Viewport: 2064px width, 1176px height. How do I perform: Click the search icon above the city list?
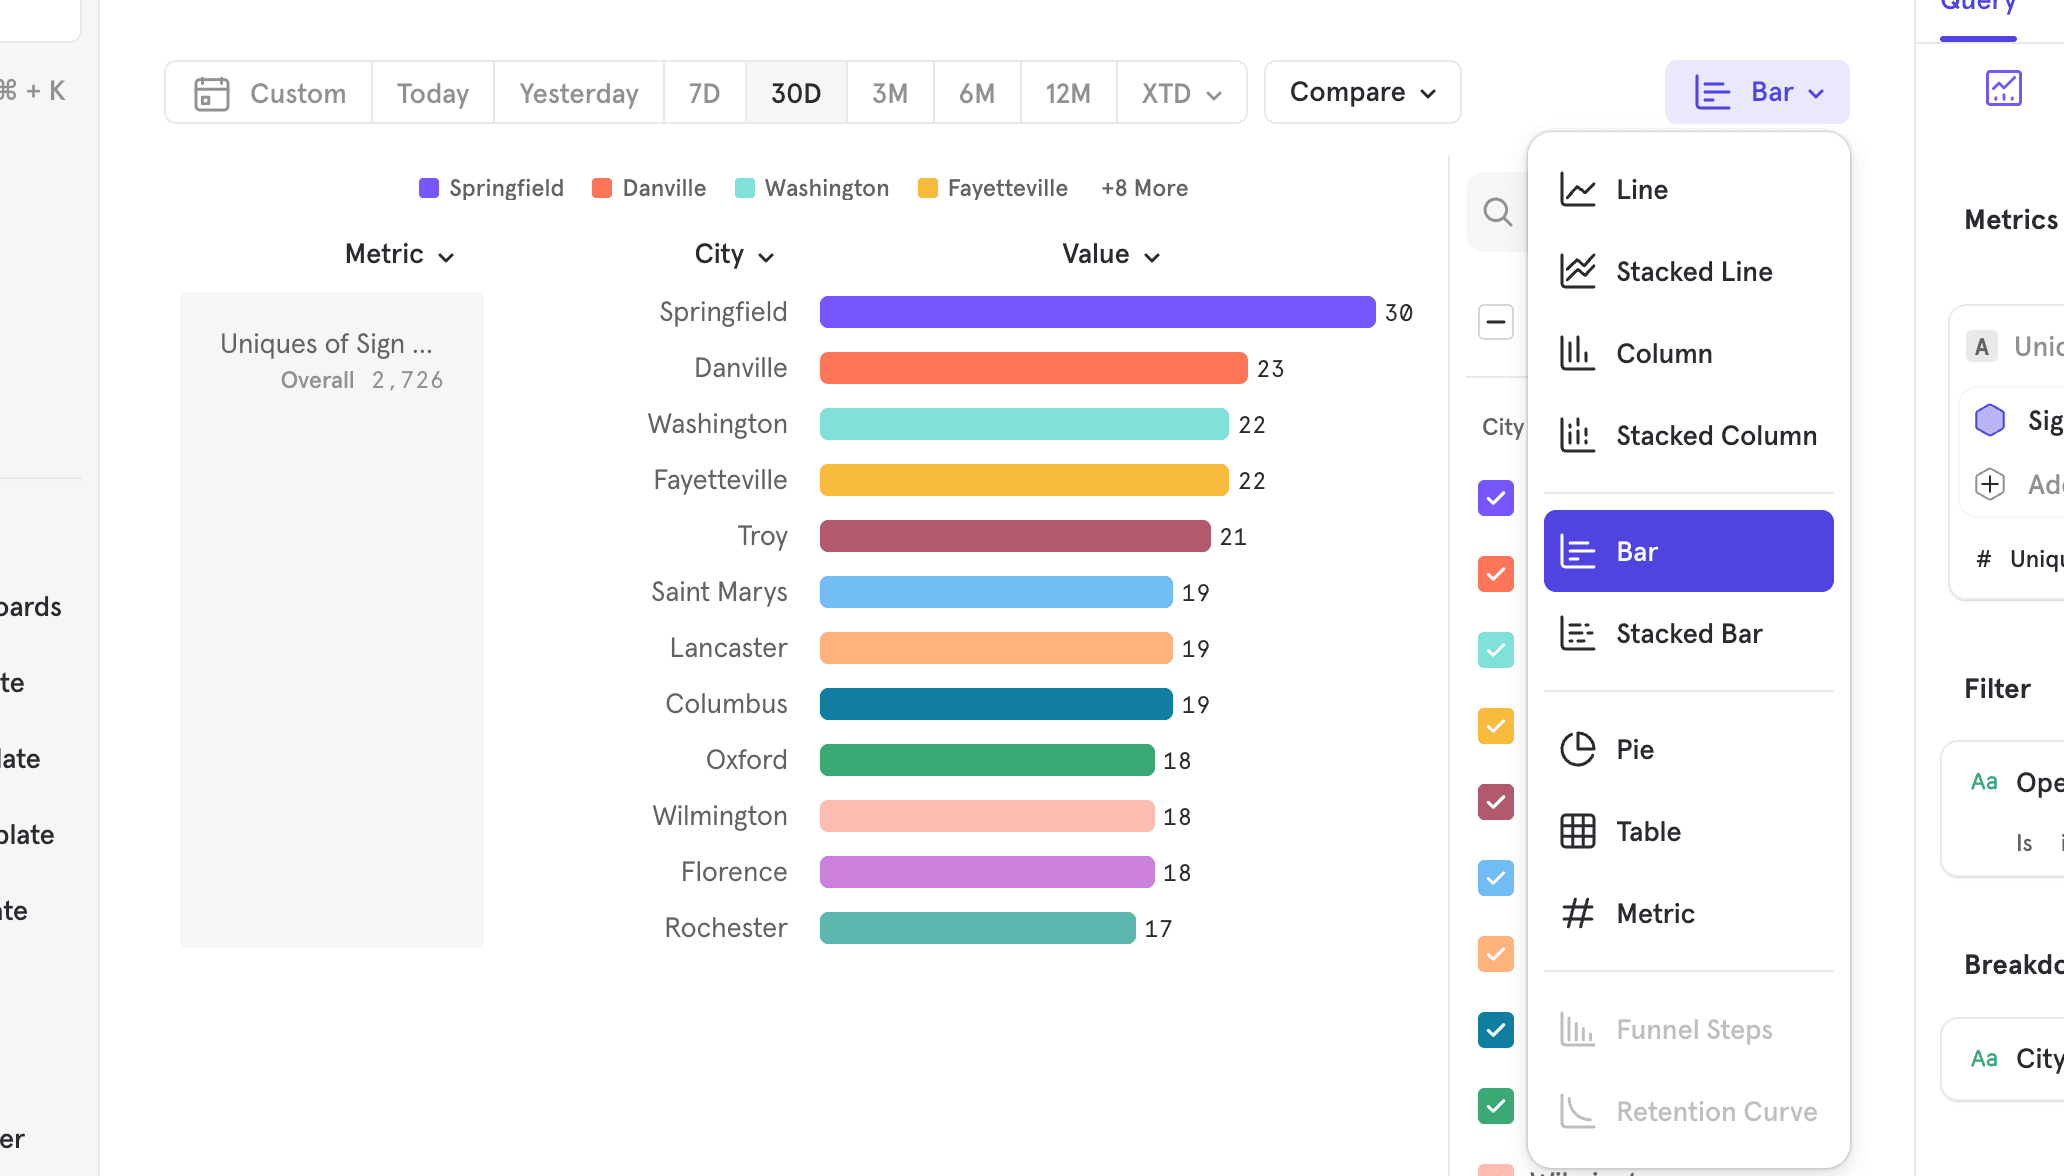pyautogui.click(x=1496, y=211)
